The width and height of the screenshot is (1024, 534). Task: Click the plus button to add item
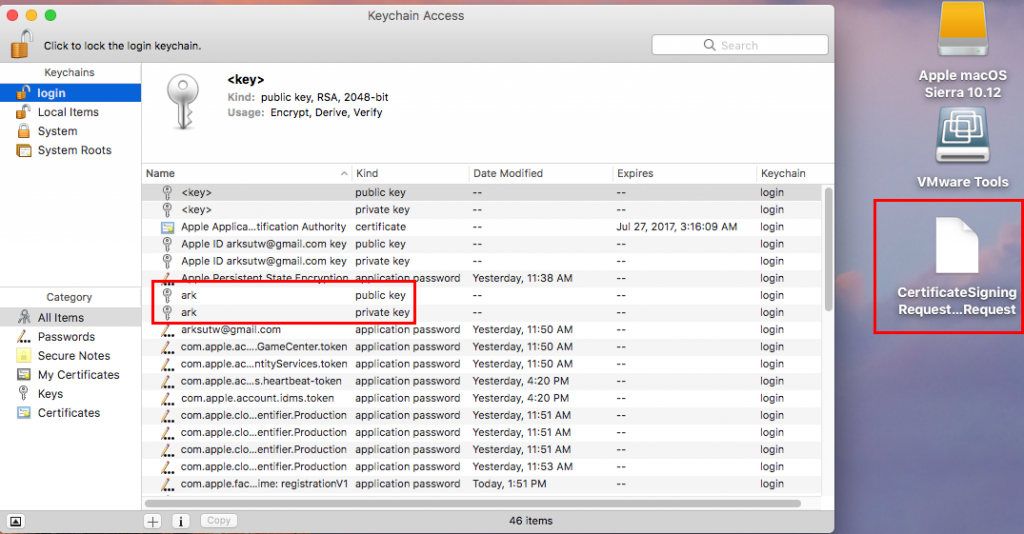[153, 521]
